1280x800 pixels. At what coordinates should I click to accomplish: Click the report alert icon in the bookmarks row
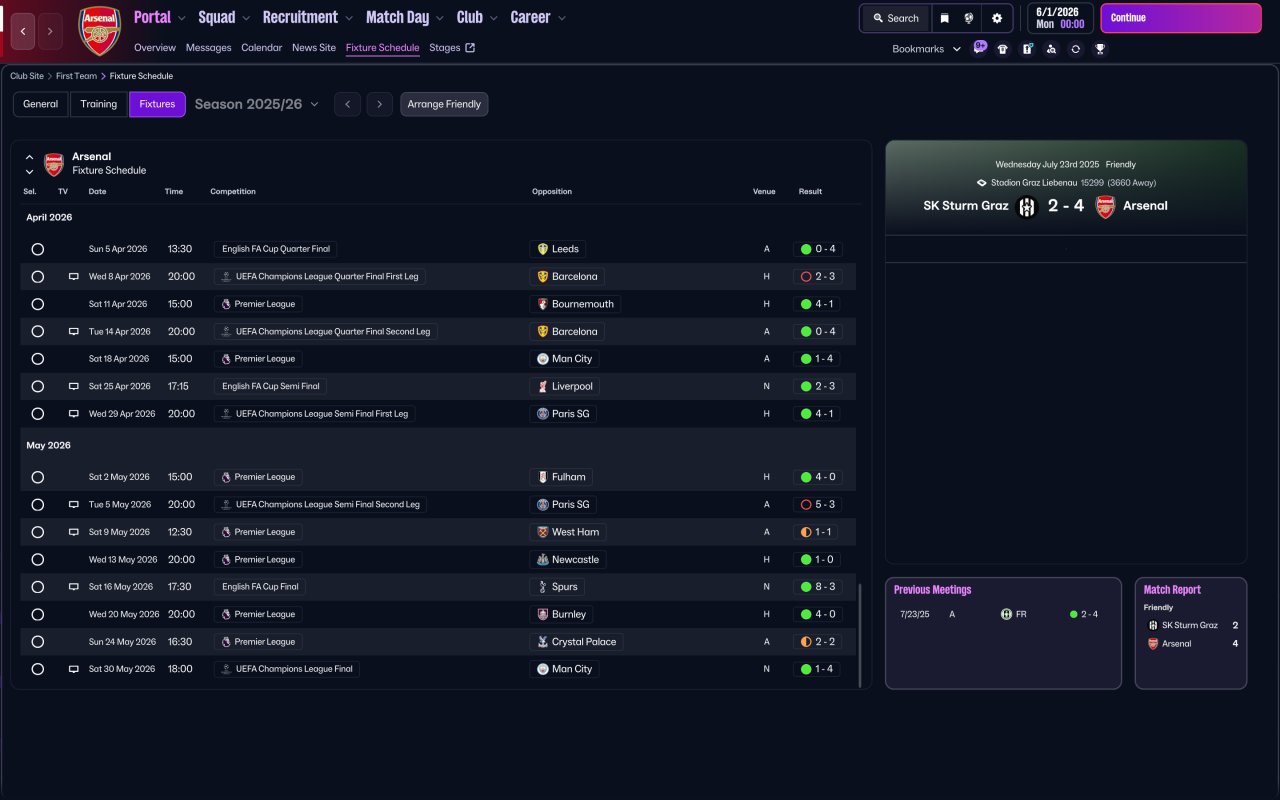coord(1027,49)
